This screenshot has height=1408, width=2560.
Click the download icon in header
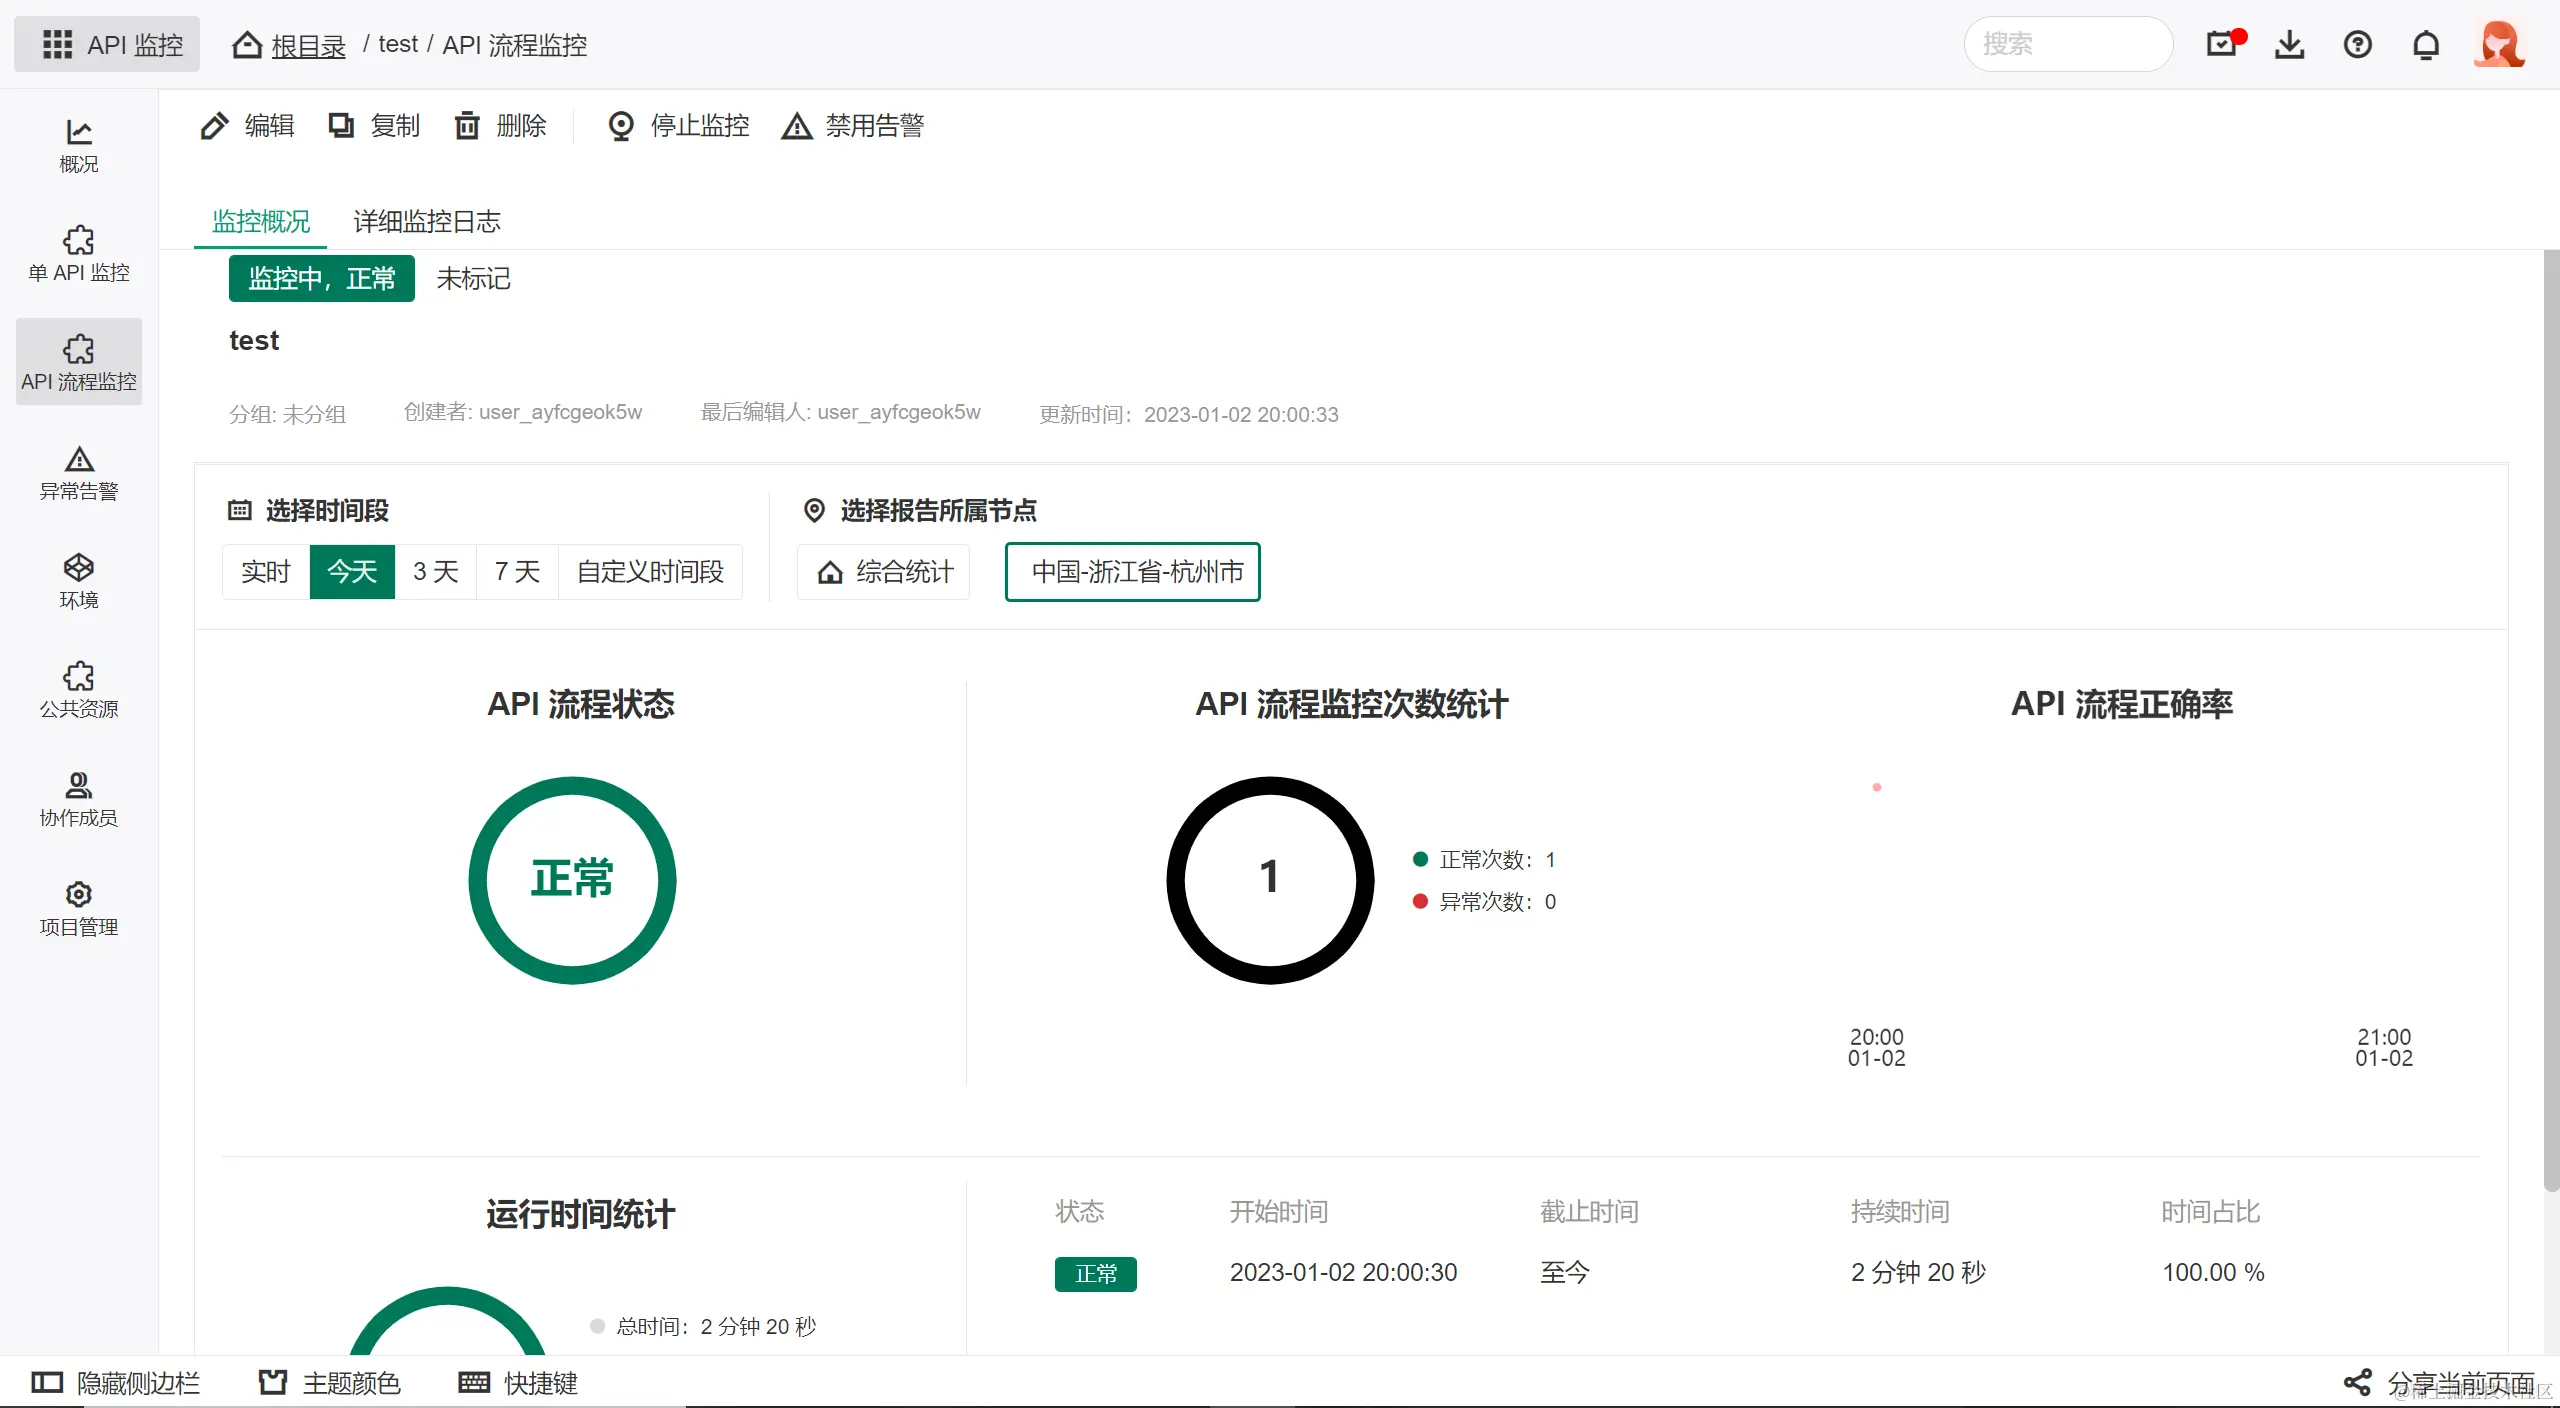click(2289, 45)
